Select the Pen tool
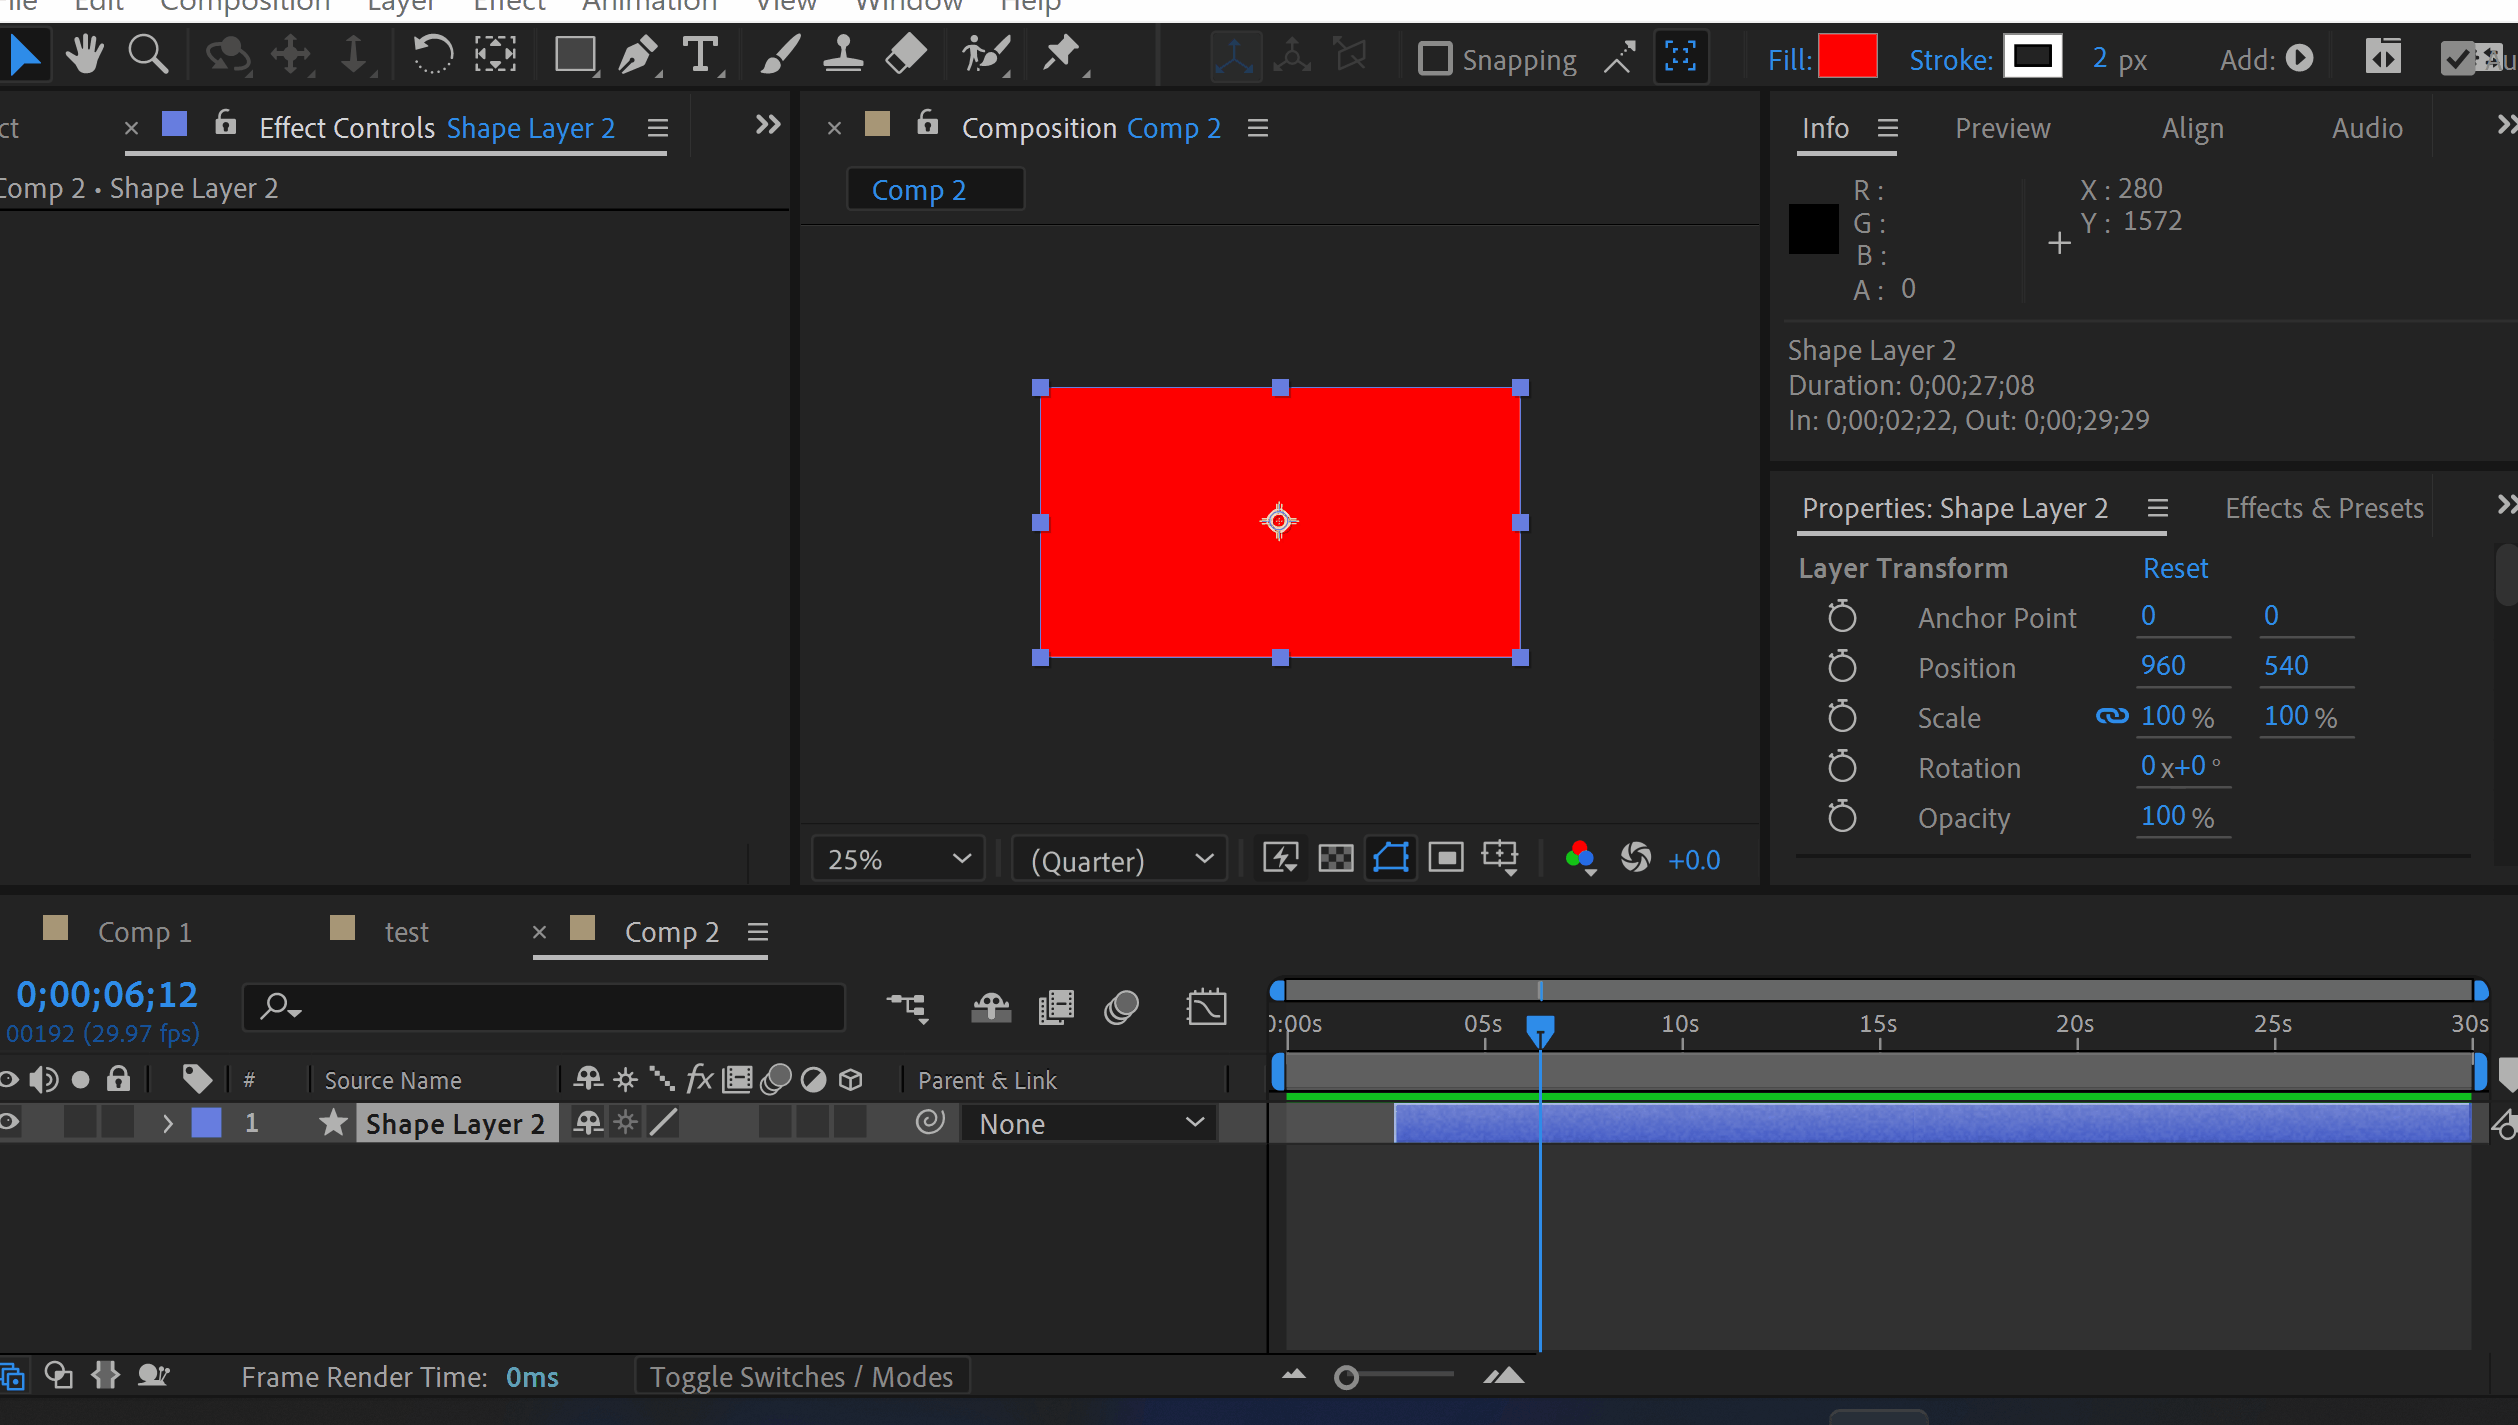This screenshot has height=1425, width=2518. coord(637,55)
